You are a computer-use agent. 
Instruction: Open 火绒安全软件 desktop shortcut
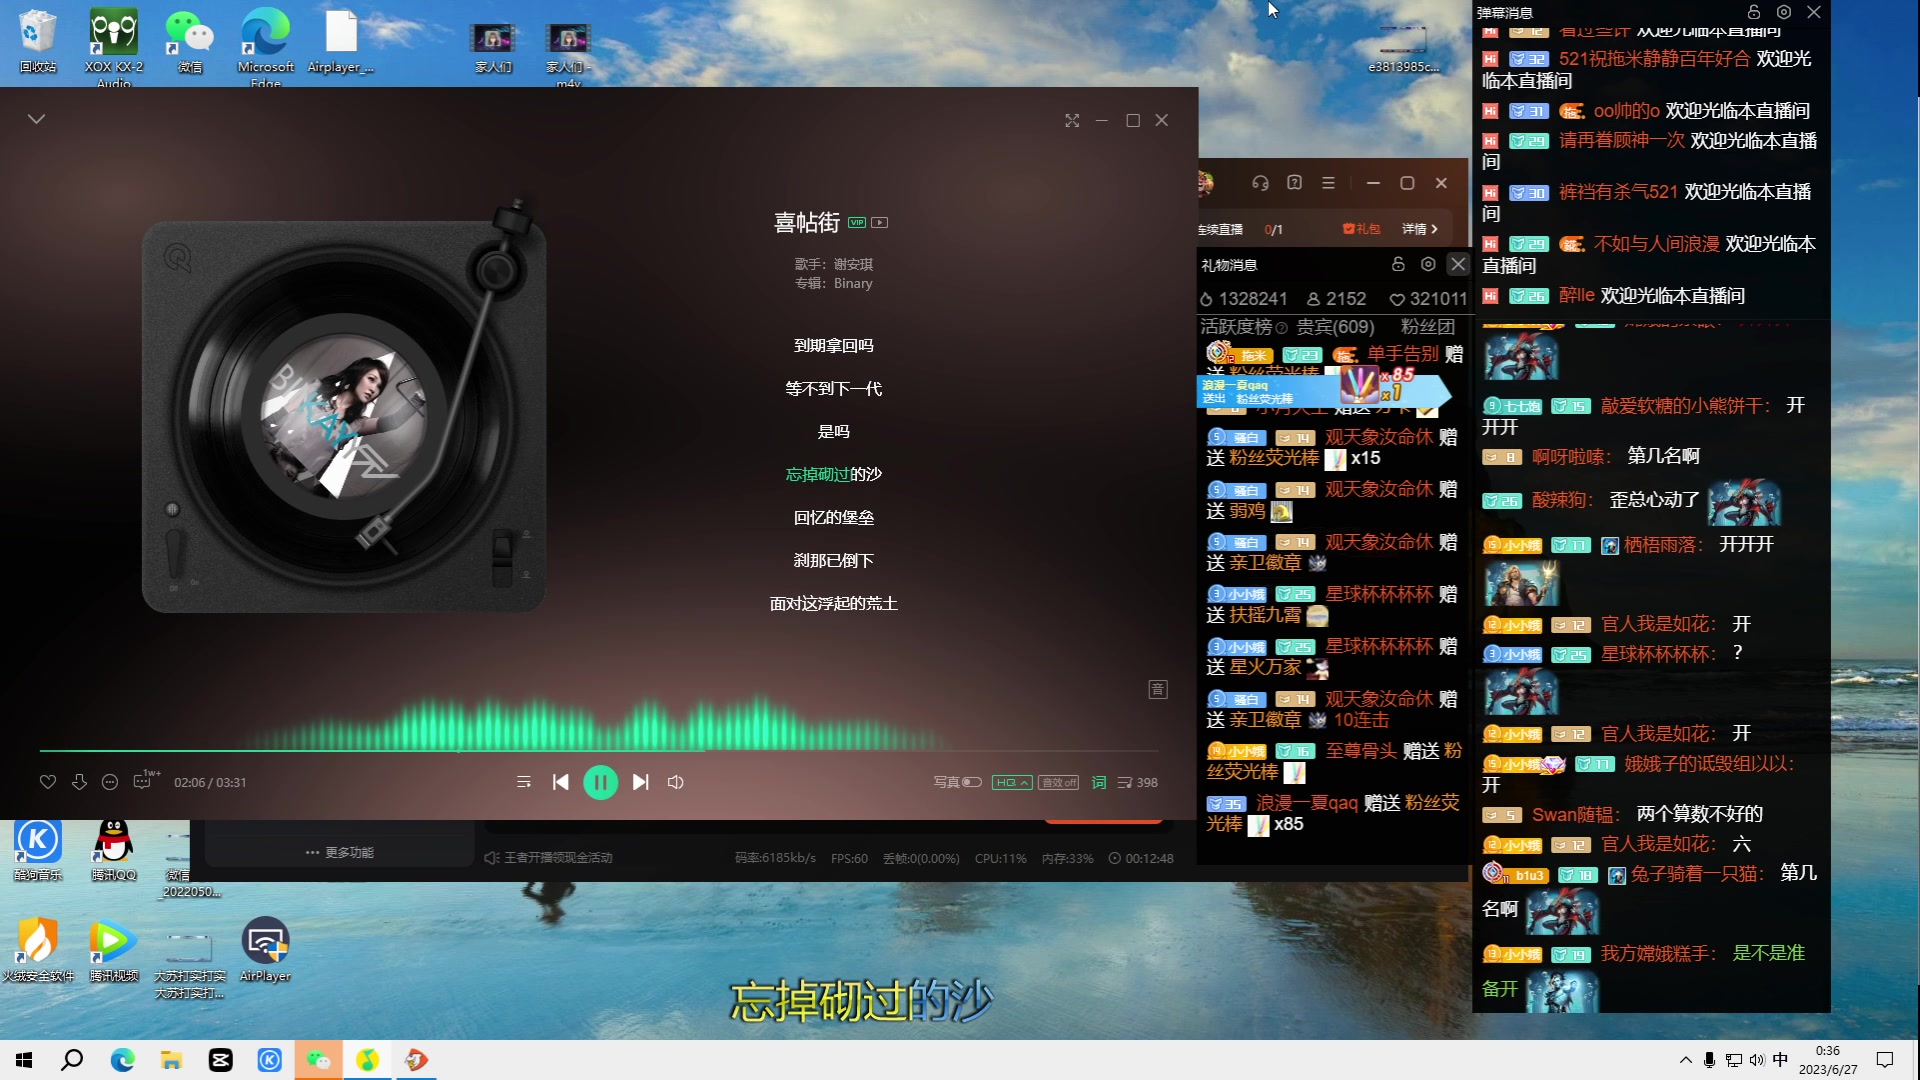pyautogui.click(x=38, y=950)
